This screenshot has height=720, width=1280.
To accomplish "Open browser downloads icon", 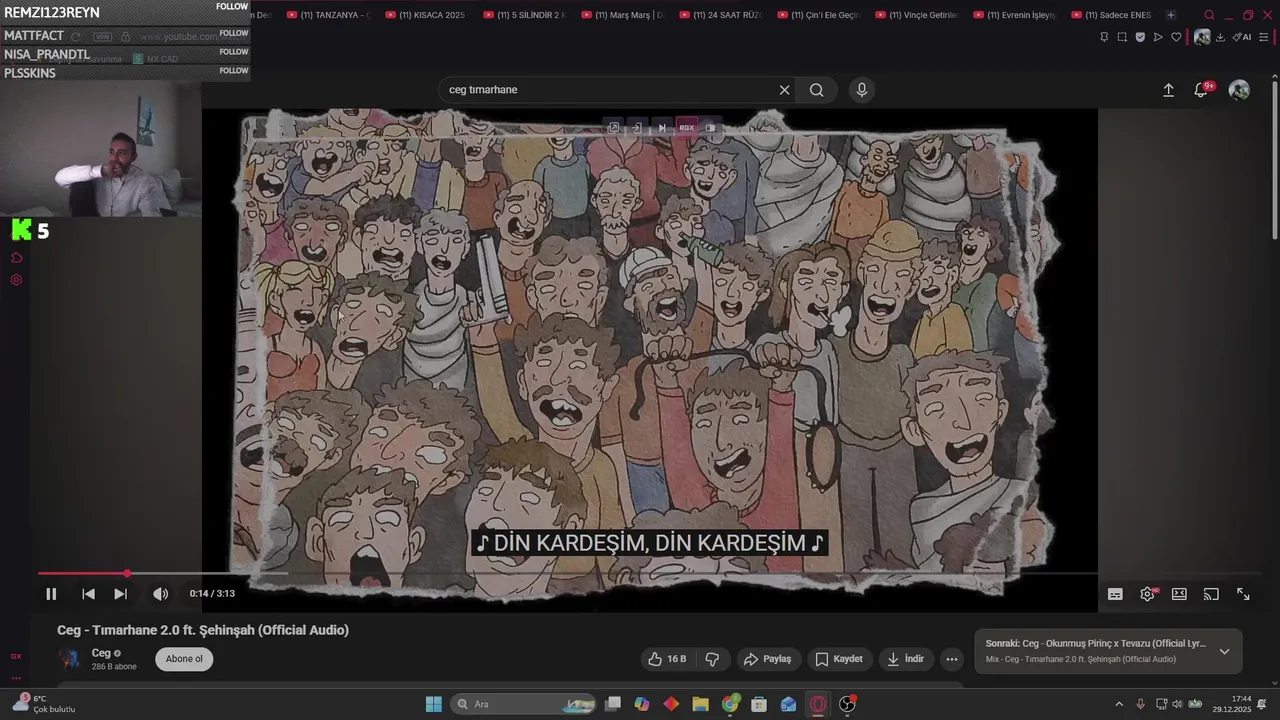I will click(x=1220, y=37).
